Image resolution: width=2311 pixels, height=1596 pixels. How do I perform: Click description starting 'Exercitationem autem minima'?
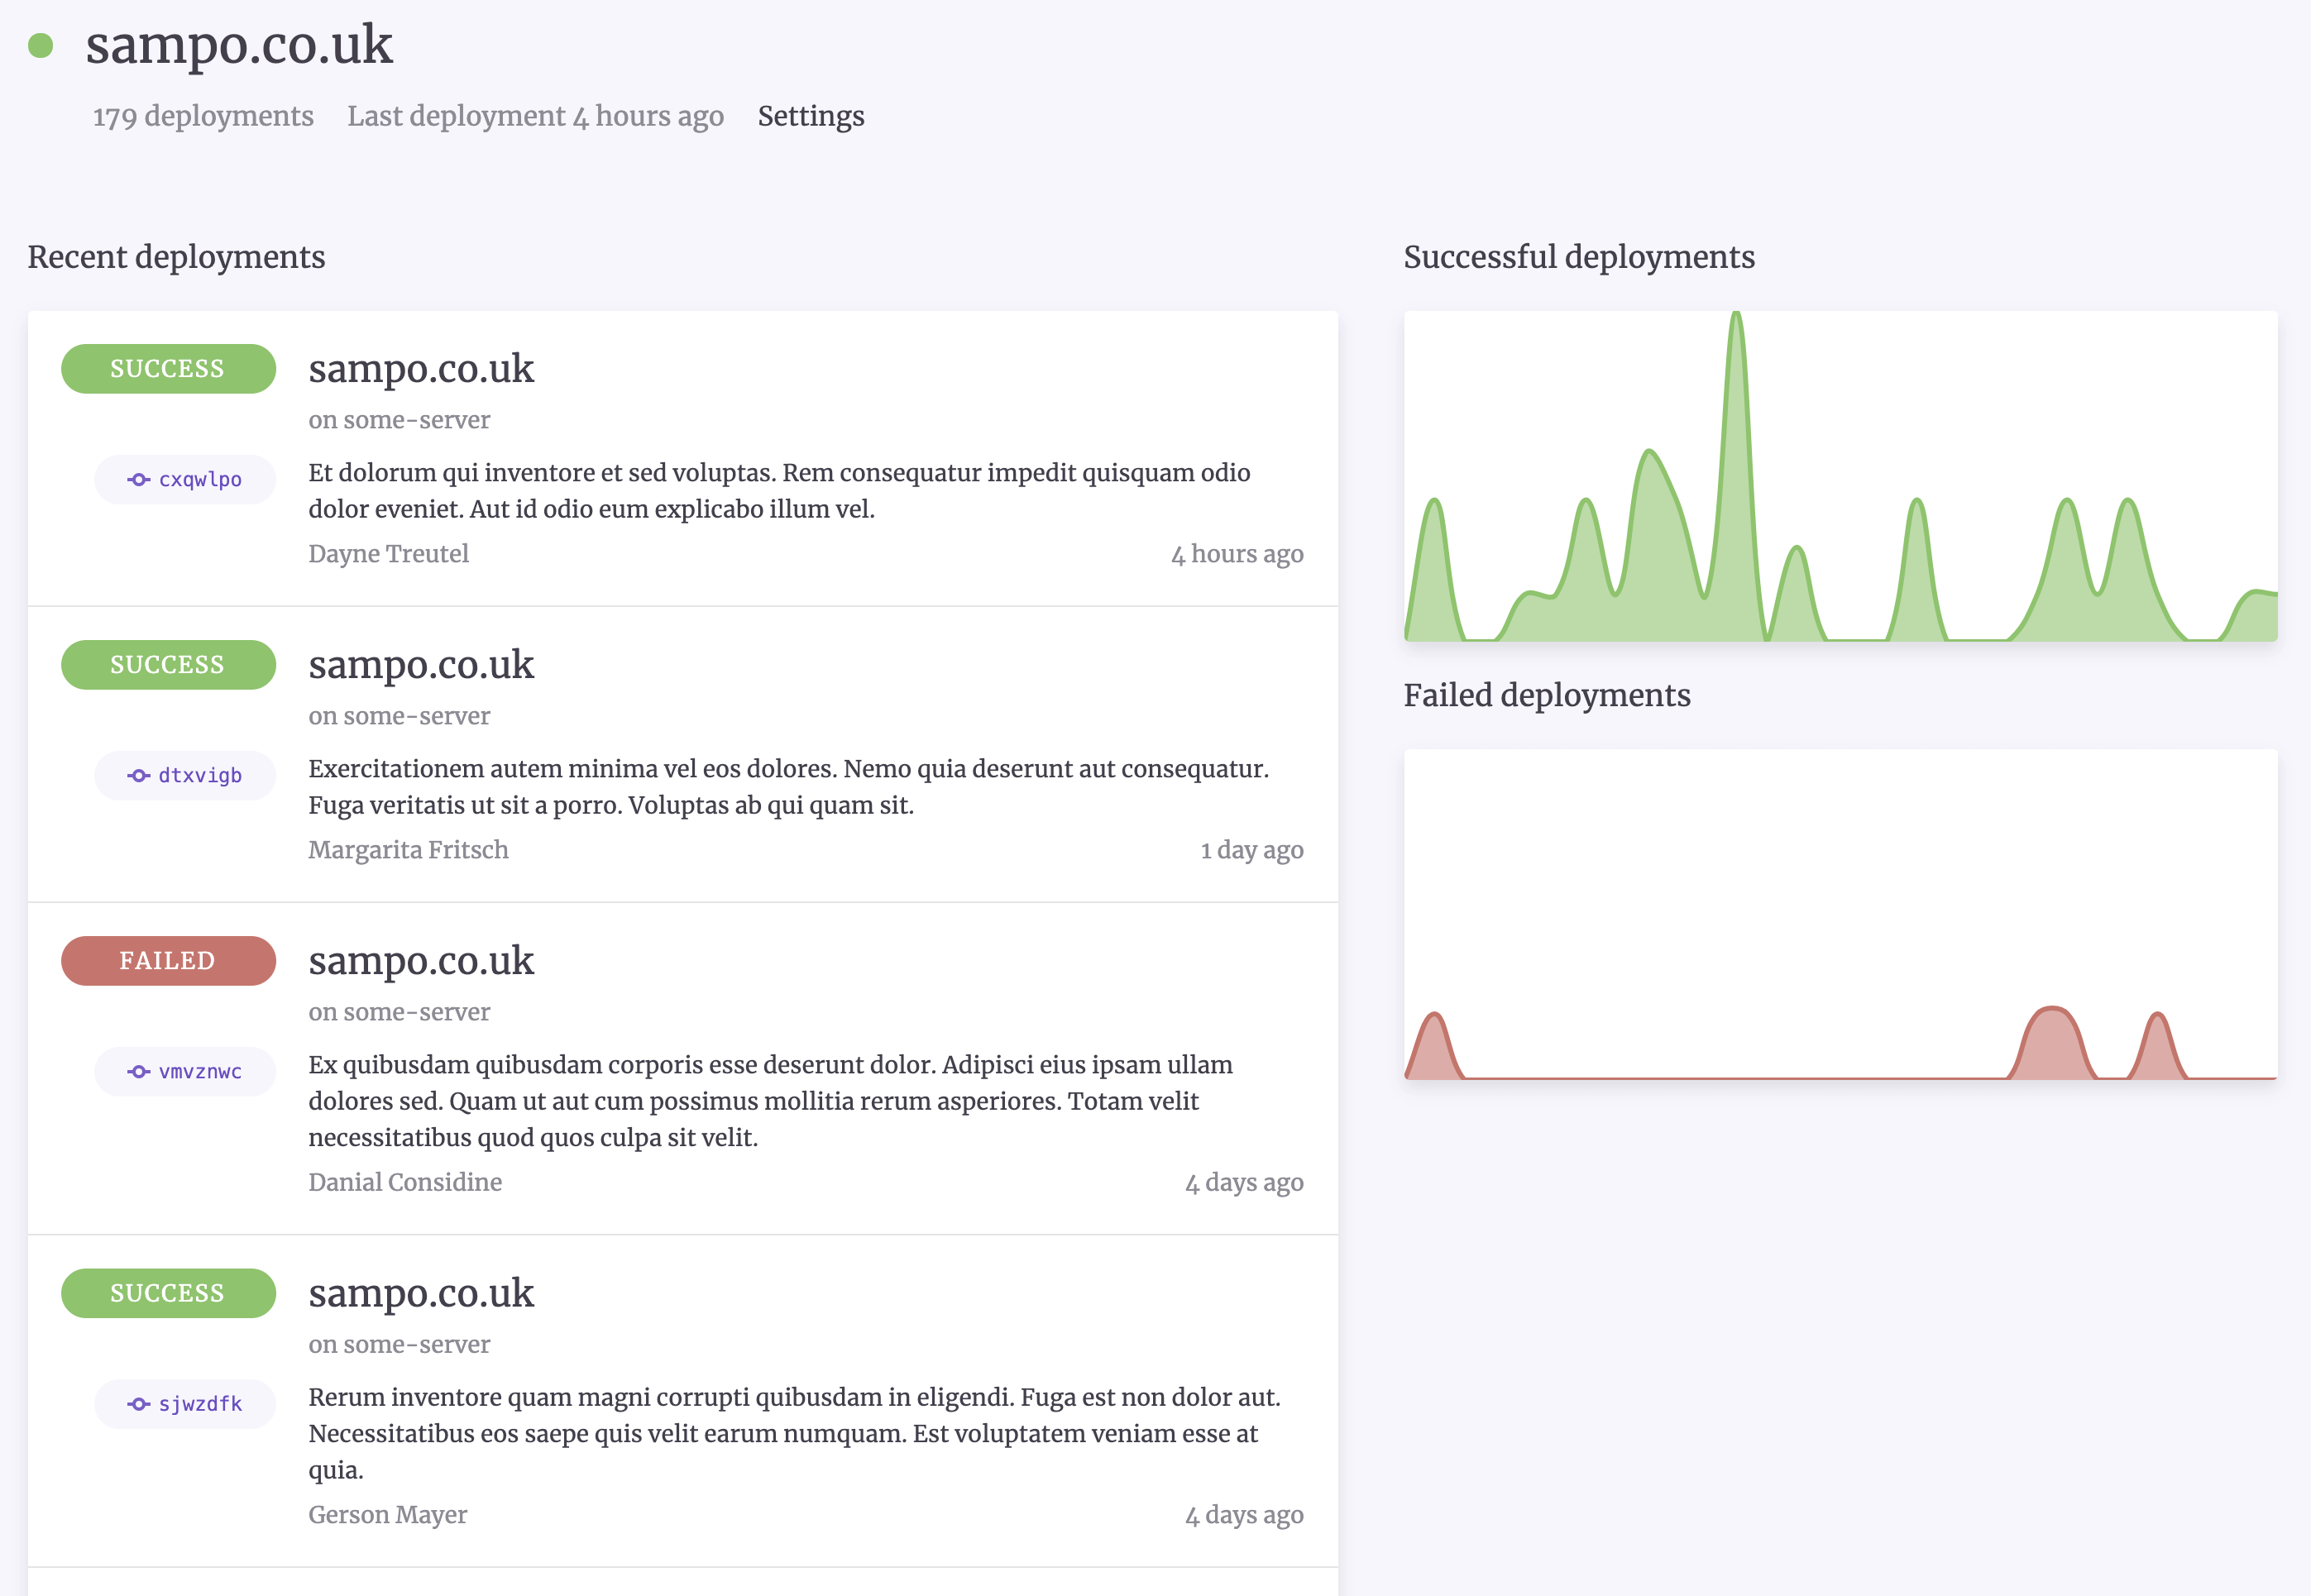[789, 787]
